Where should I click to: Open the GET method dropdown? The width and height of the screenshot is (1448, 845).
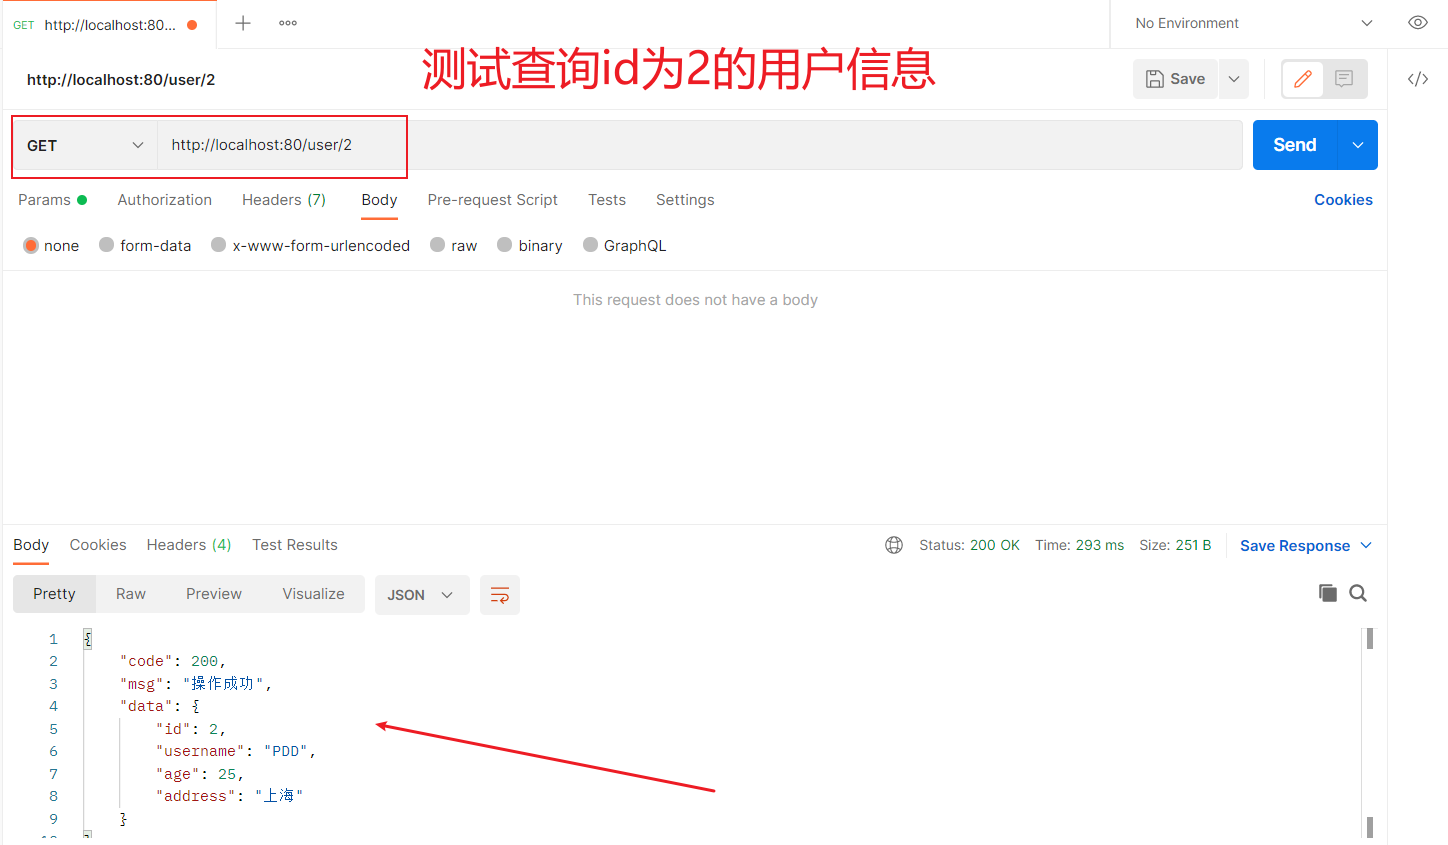[85, 146]
